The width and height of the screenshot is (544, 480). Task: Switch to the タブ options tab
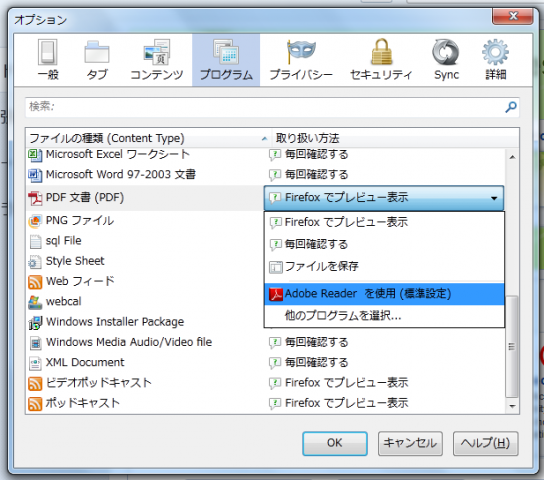[x=97, y=60]
